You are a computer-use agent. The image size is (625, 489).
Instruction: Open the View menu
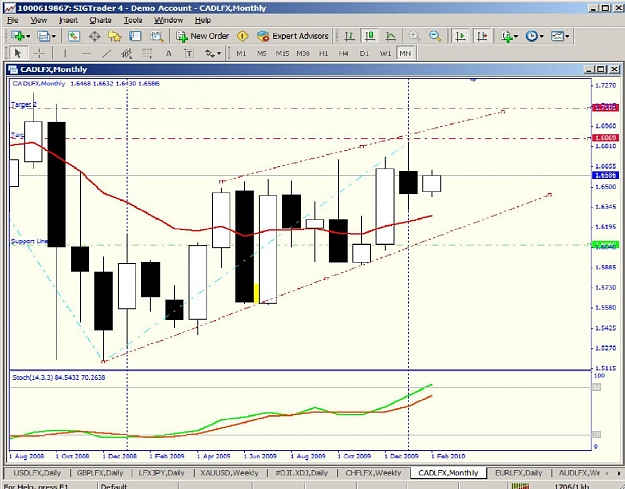[39, 20]
